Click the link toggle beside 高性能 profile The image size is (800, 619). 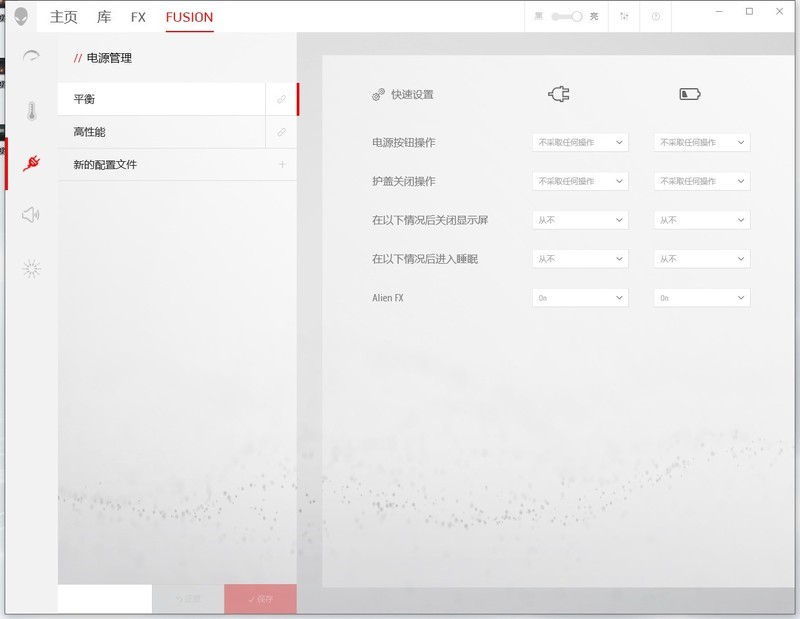tap(281, 132)
